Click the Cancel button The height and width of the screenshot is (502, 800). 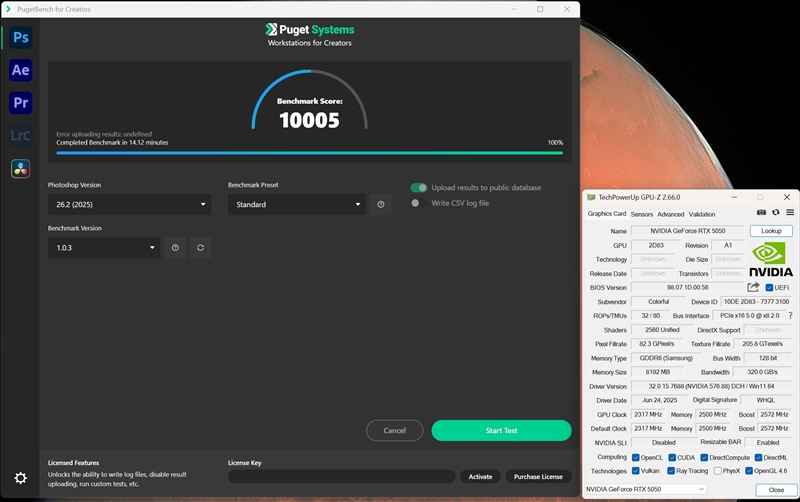394,431
